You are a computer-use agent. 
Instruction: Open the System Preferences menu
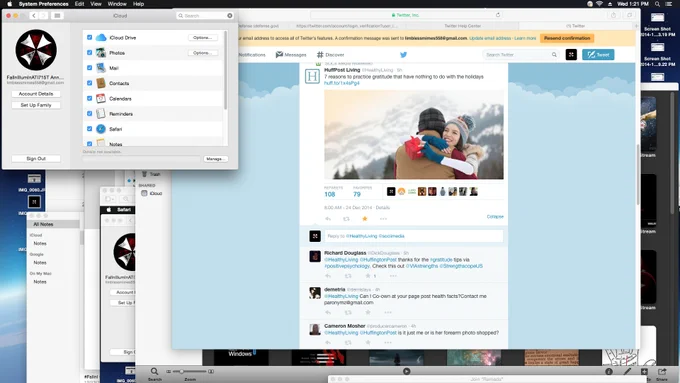43,4
